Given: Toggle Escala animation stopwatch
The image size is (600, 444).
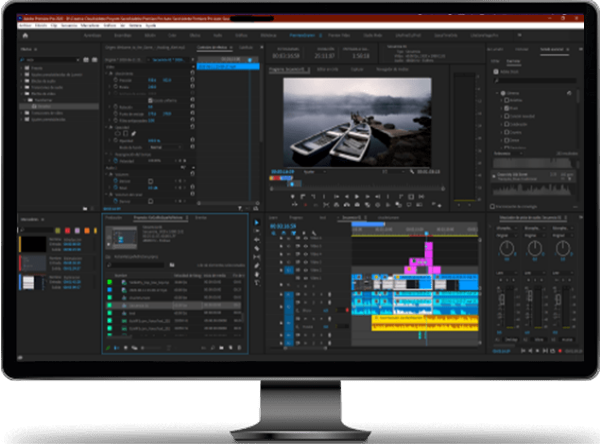Looking at the screenshot, I should 116,87.
